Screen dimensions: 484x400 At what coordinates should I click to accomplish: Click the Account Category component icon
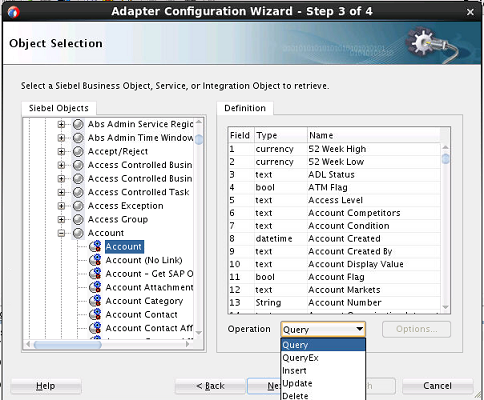coord(95,301)
